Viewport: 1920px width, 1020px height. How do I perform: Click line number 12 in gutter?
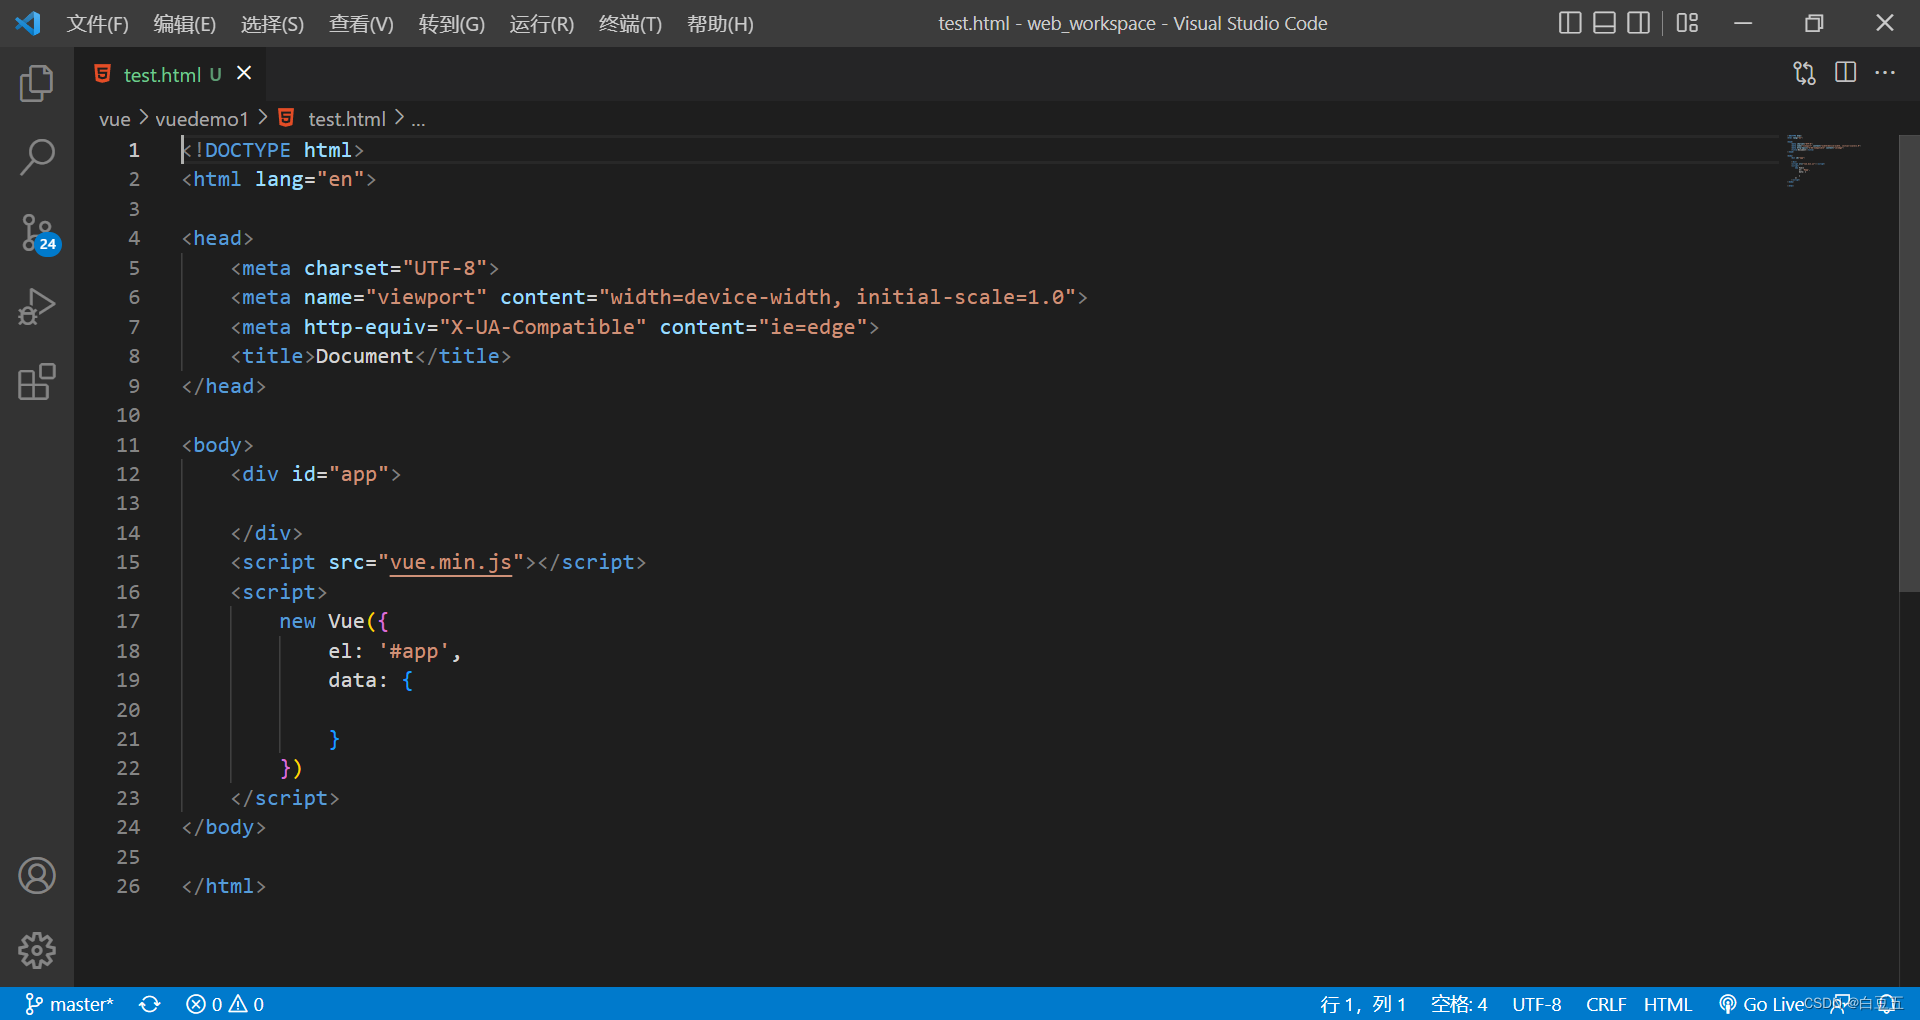(128, 474)
